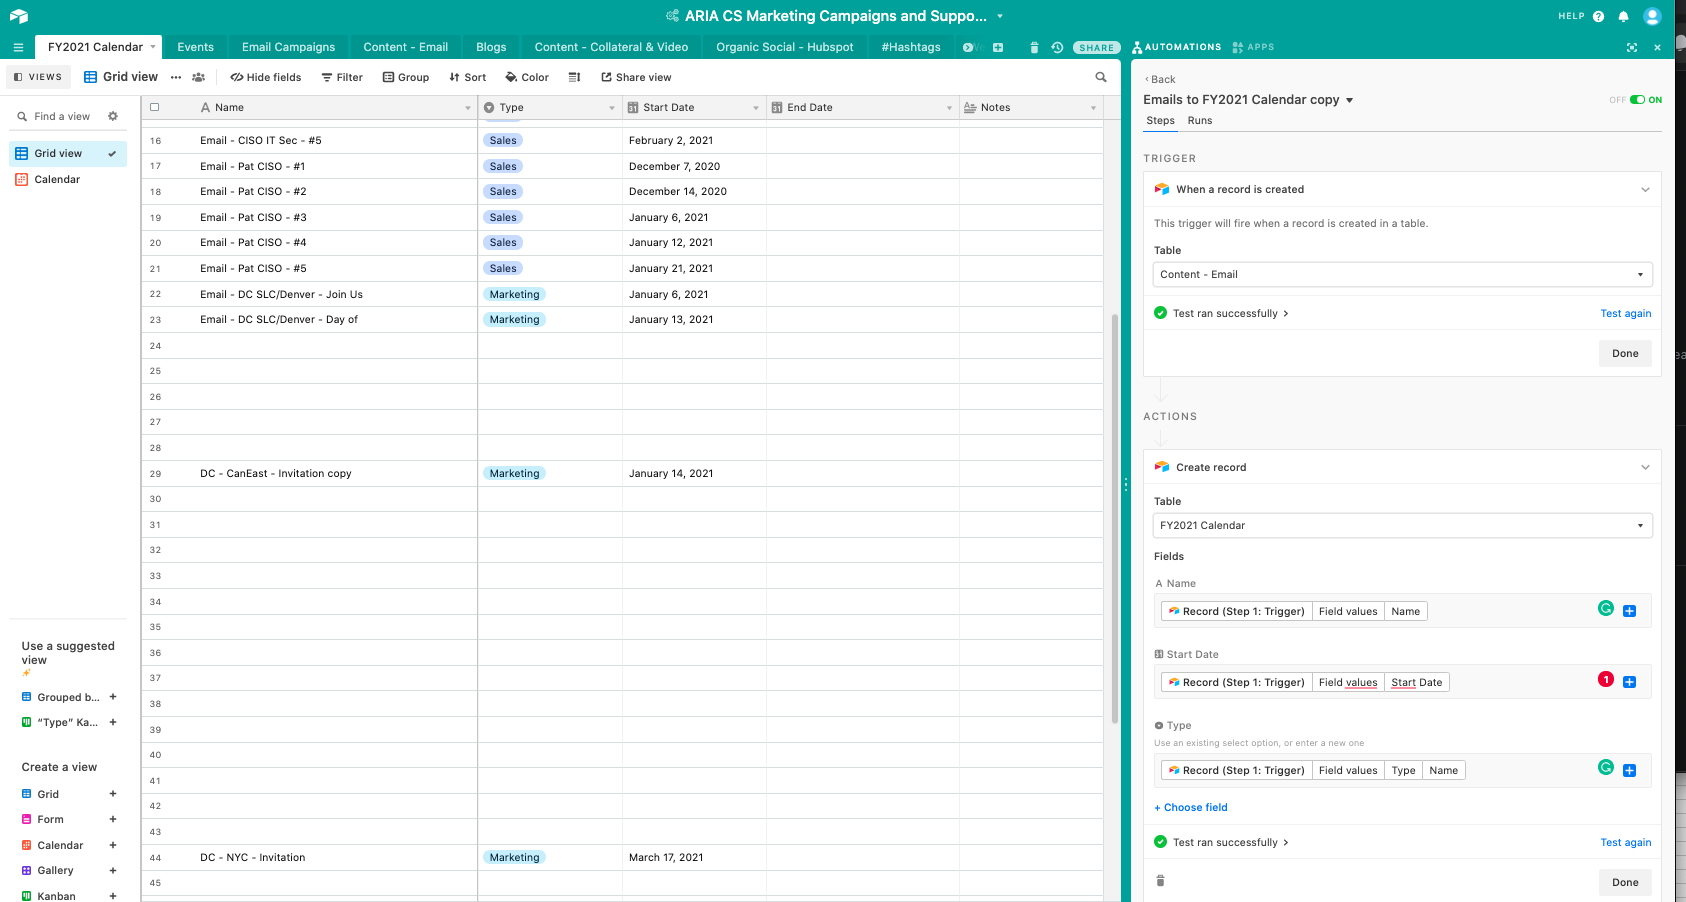The width and height of the screenshot is (1686, 902).
Task: Open the Content - Collateral & Video tab
Action: point(611,47)
